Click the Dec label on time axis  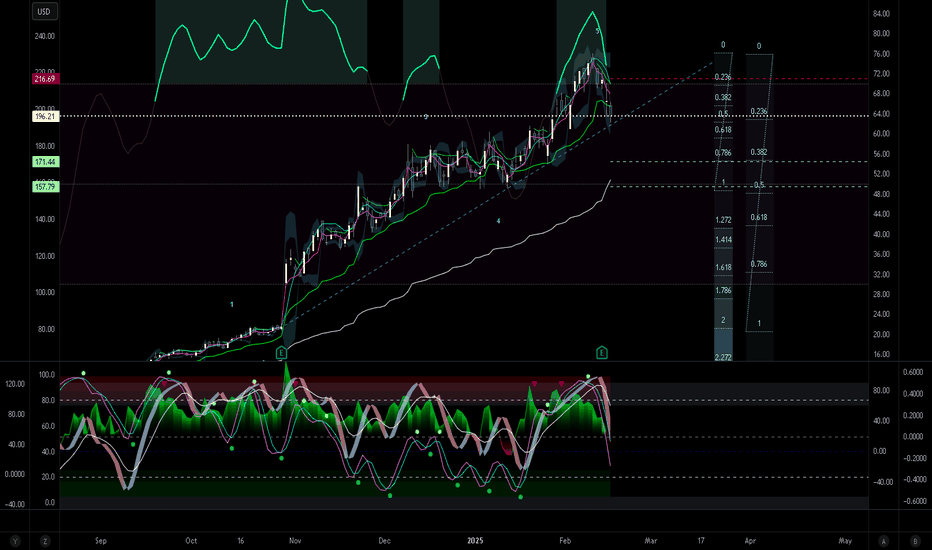pyautogui.click(x=385, y=540)
